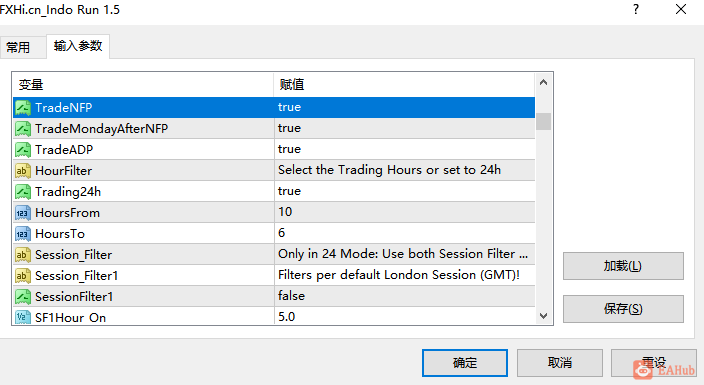Viewport: 704px width, 385px height.
Task: Select the TradeMondayAfterNFP boolean icon
Action: (23, 129)
